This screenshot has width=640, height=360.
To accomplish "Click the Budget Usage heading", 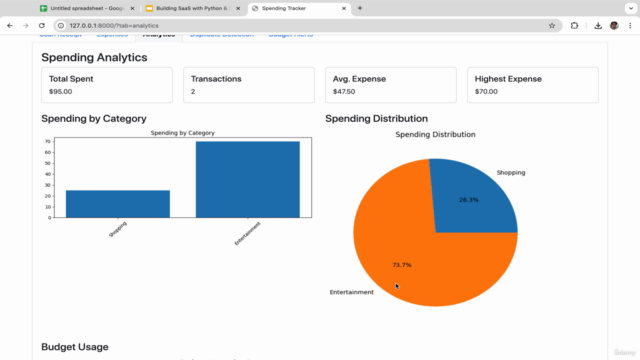I will (75, 347).
